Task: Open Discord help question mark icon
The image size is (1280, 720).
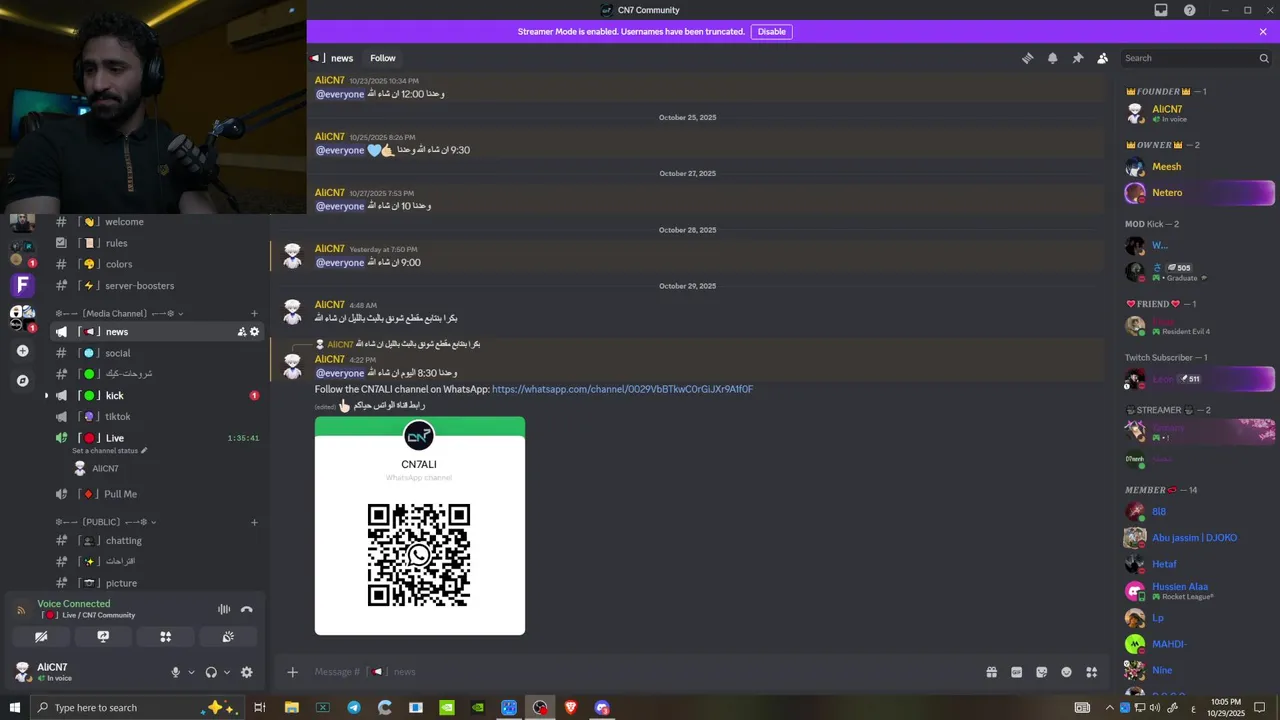Action: [1189, 10]
